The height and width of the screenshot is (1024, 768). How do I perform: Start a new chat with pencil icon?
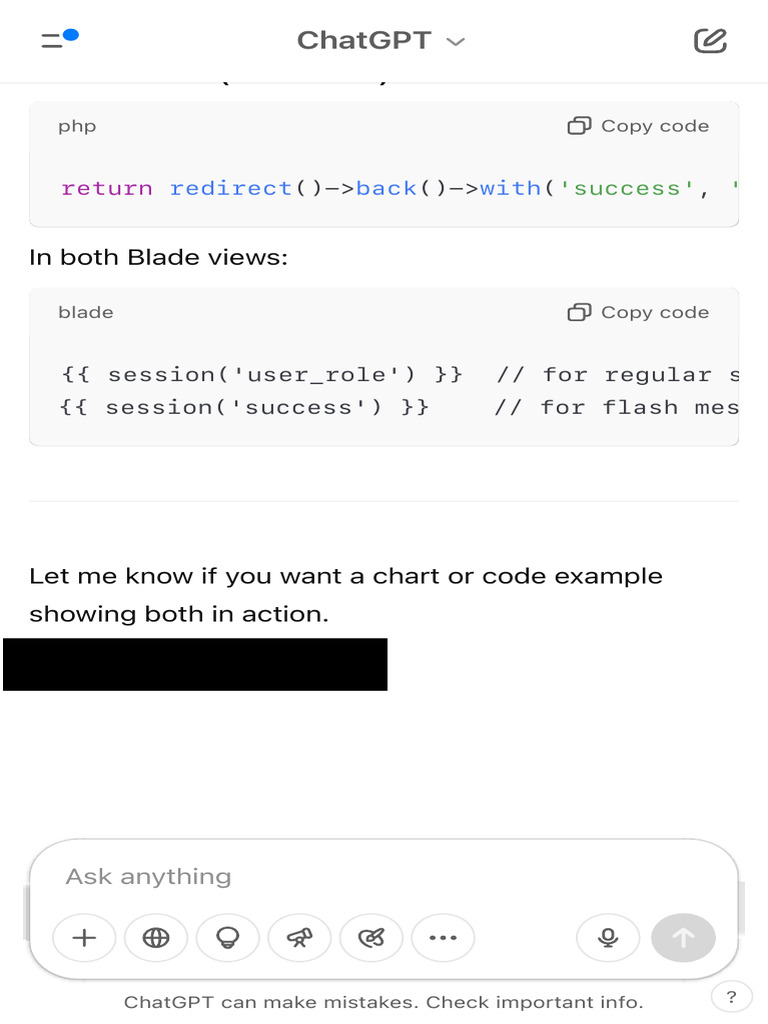709,40
